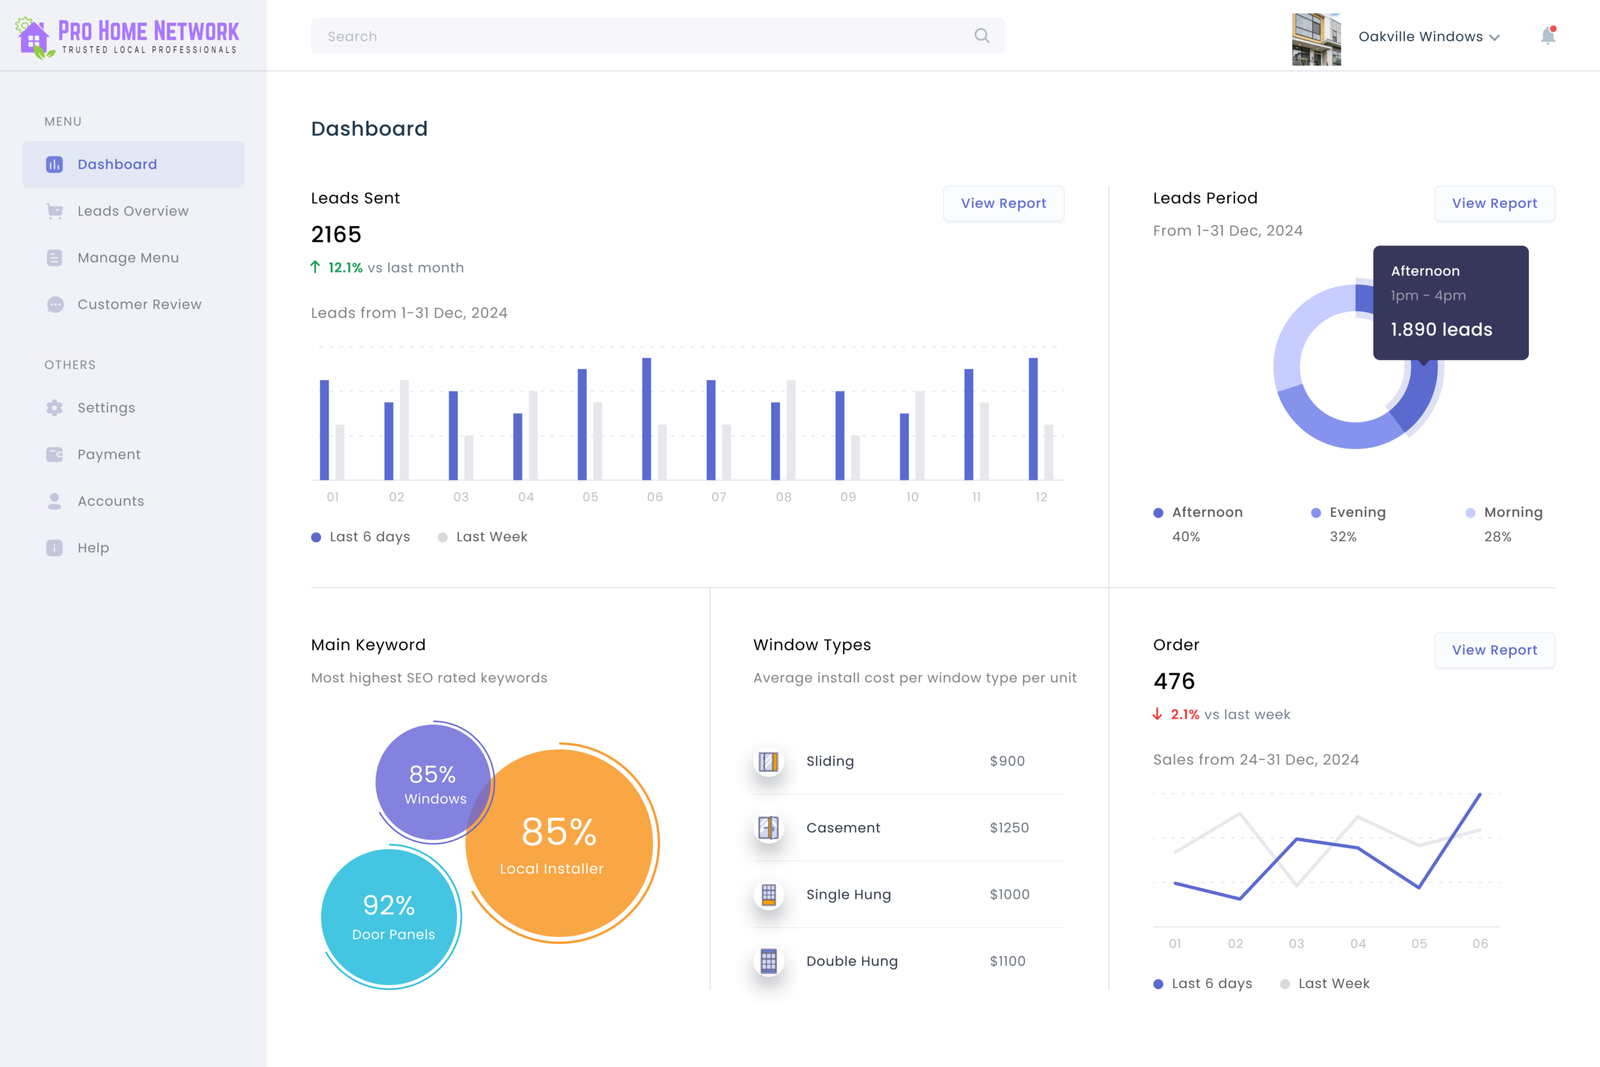Image resolution: width=1600 pixels, height=1067 pixels.
Task: Open notifications via the bell icon
Action: coord(1547,35)
